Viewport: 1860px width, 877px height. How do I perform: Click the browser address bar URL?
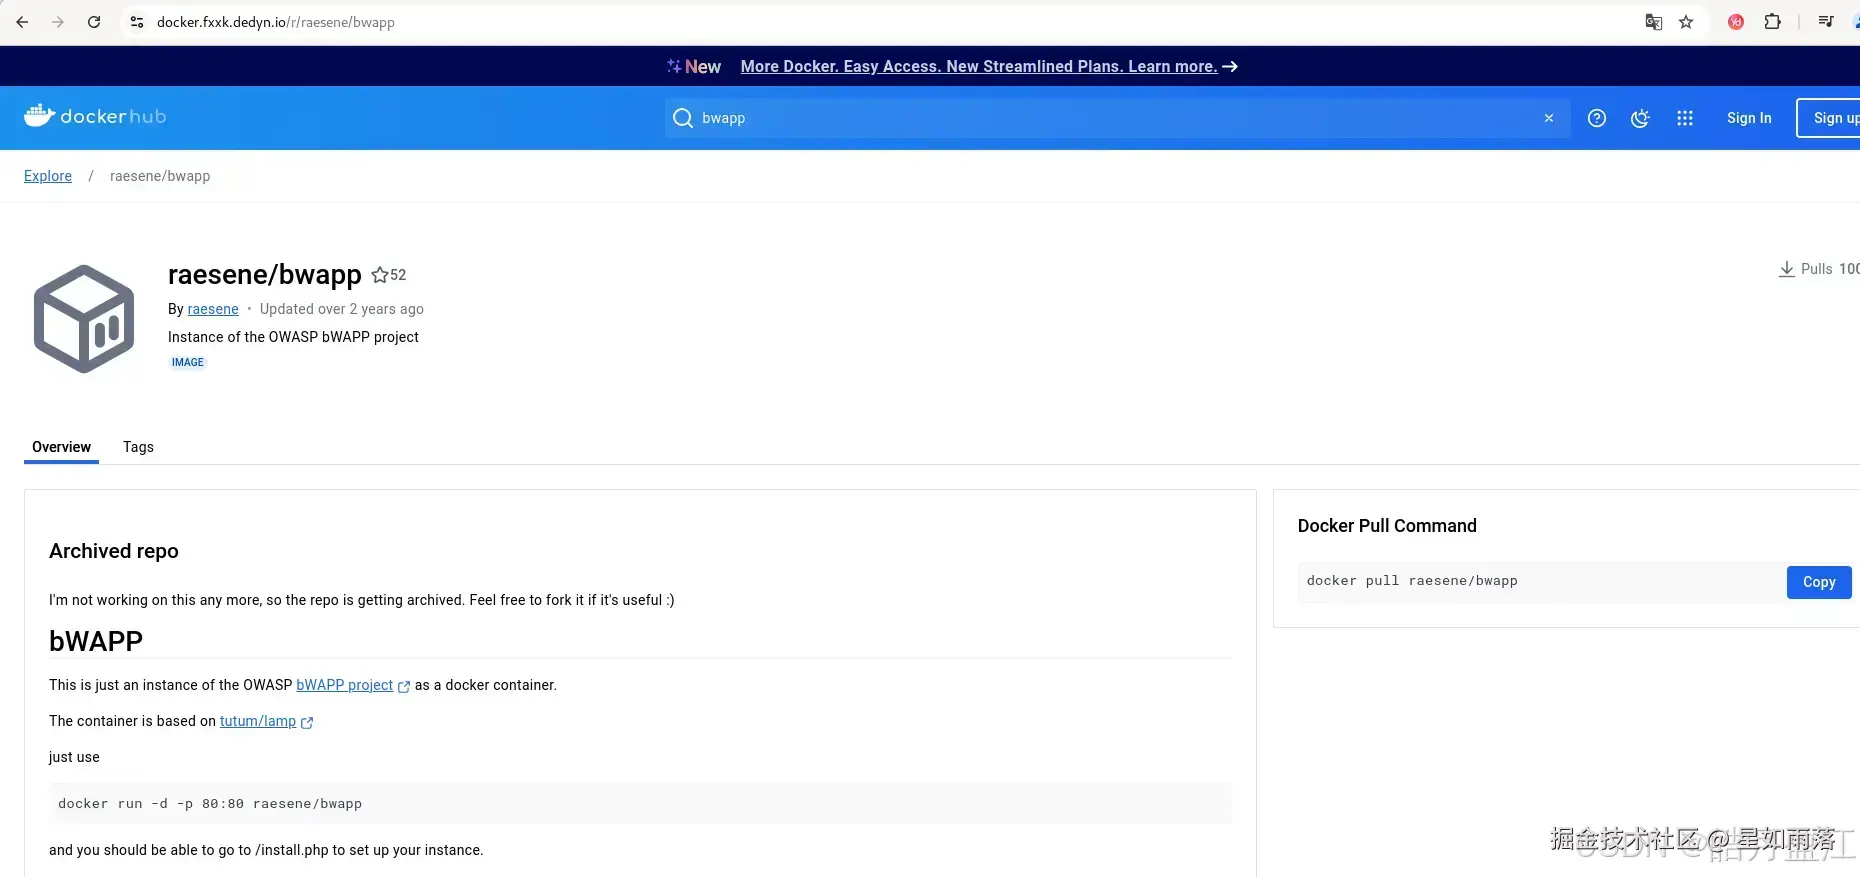pos(276,22)
